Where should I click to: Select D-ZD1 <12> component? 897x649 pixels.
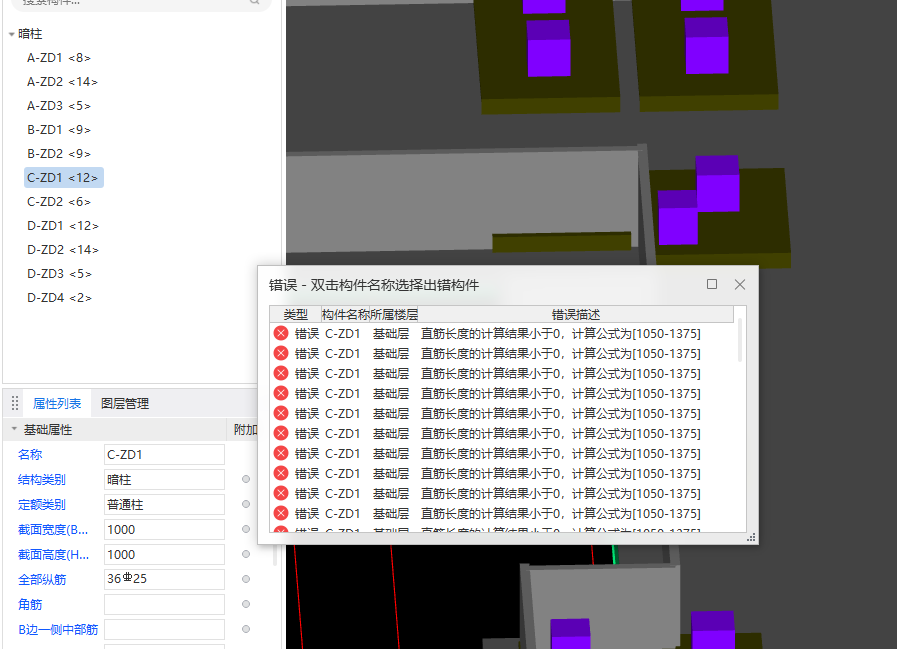pos(63,226)
